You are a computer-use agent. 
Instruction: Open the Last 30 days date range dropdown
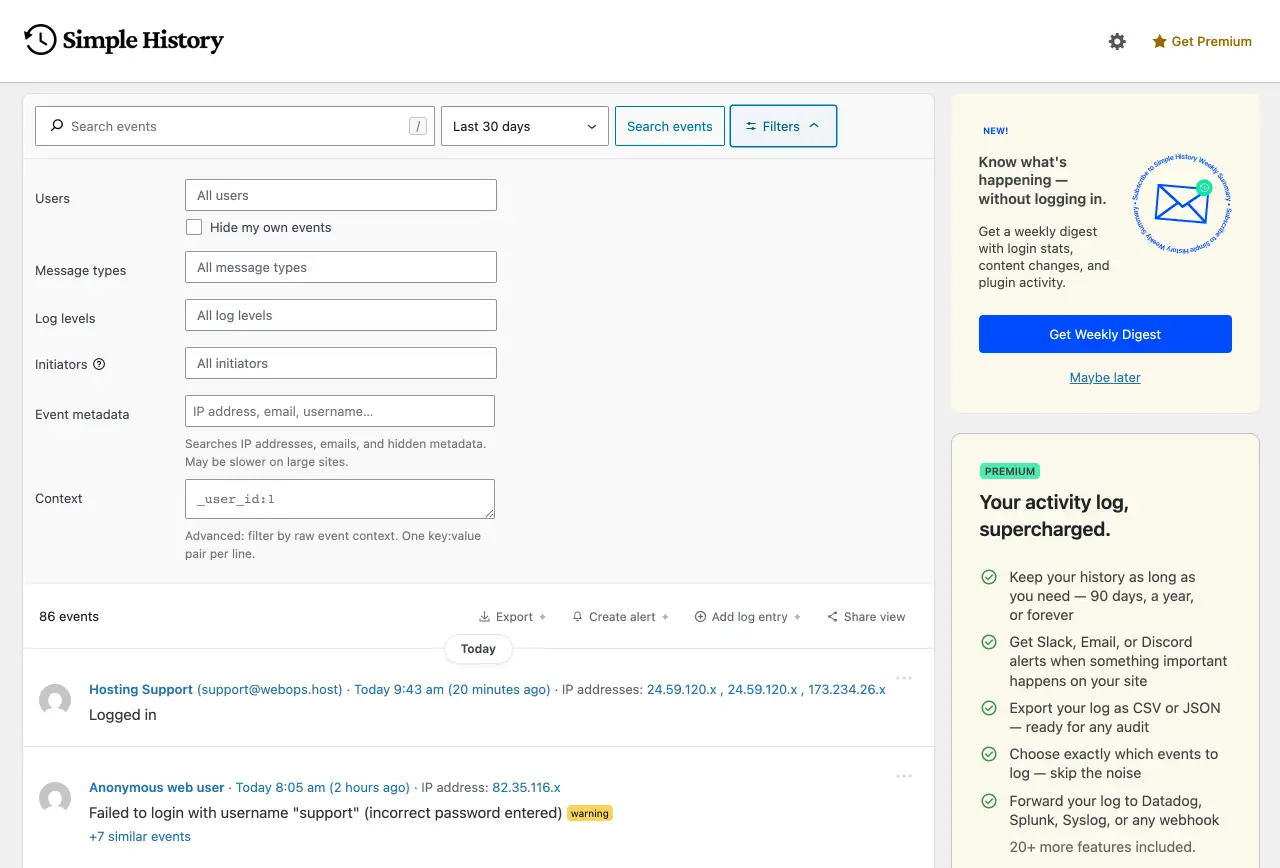point(525,126)
